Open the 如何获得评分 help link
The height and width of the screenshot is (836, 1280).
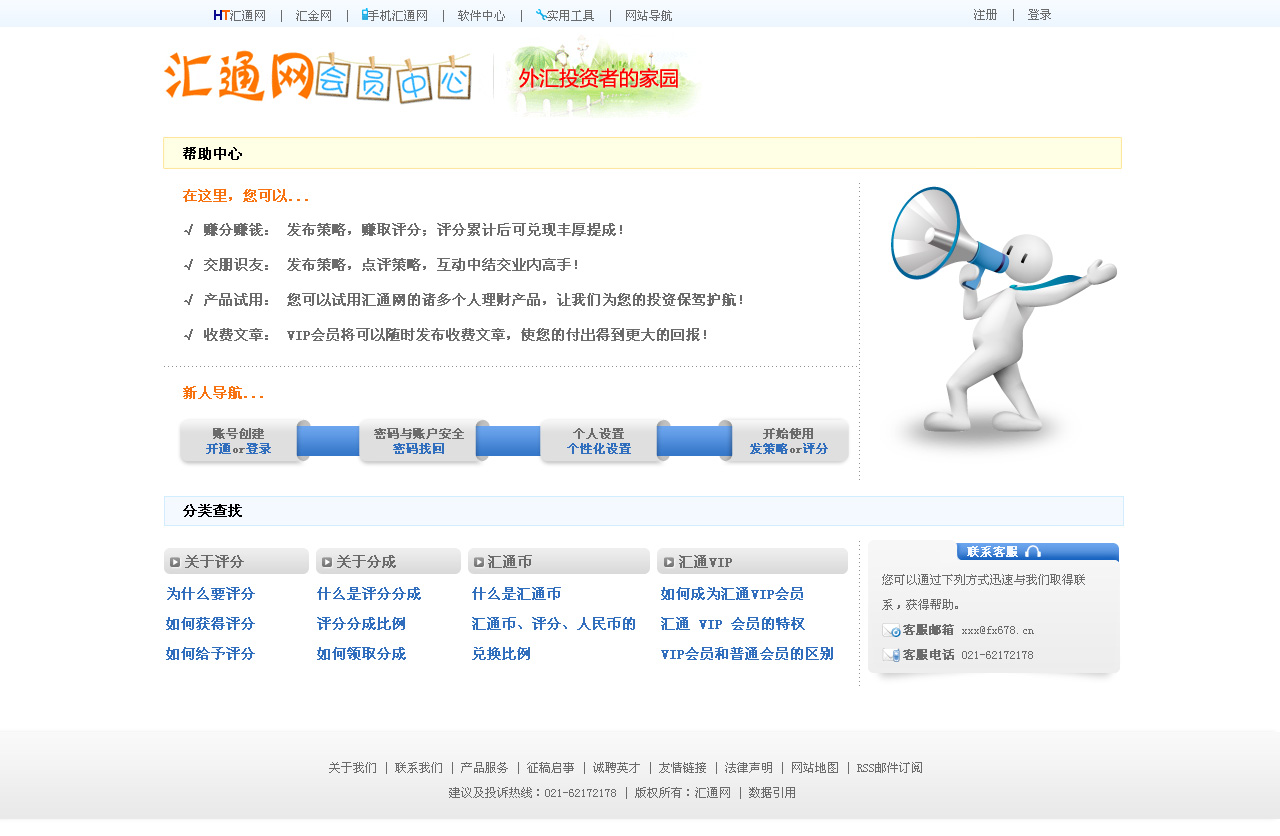click(210, 624)
